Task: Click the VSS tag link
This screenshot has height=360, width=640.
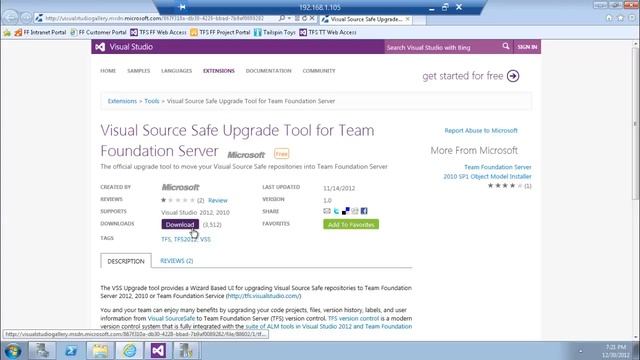Action: click(x=205, y=239)
